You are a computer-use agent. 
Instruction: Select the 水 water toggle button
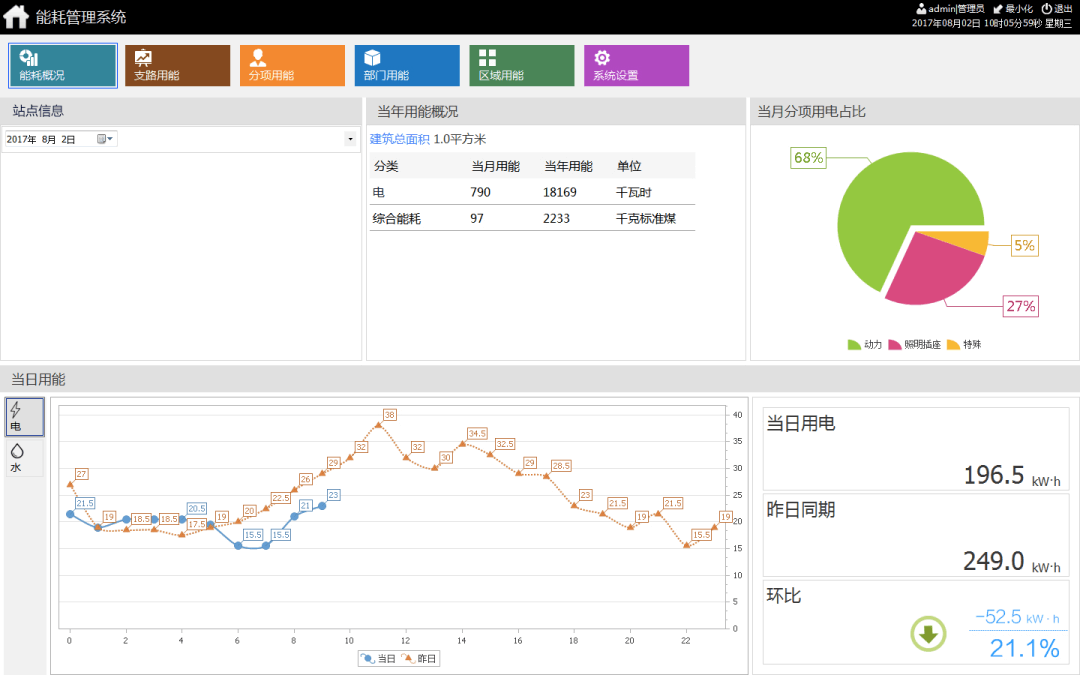pyautogui.click(x=25, y=457)
